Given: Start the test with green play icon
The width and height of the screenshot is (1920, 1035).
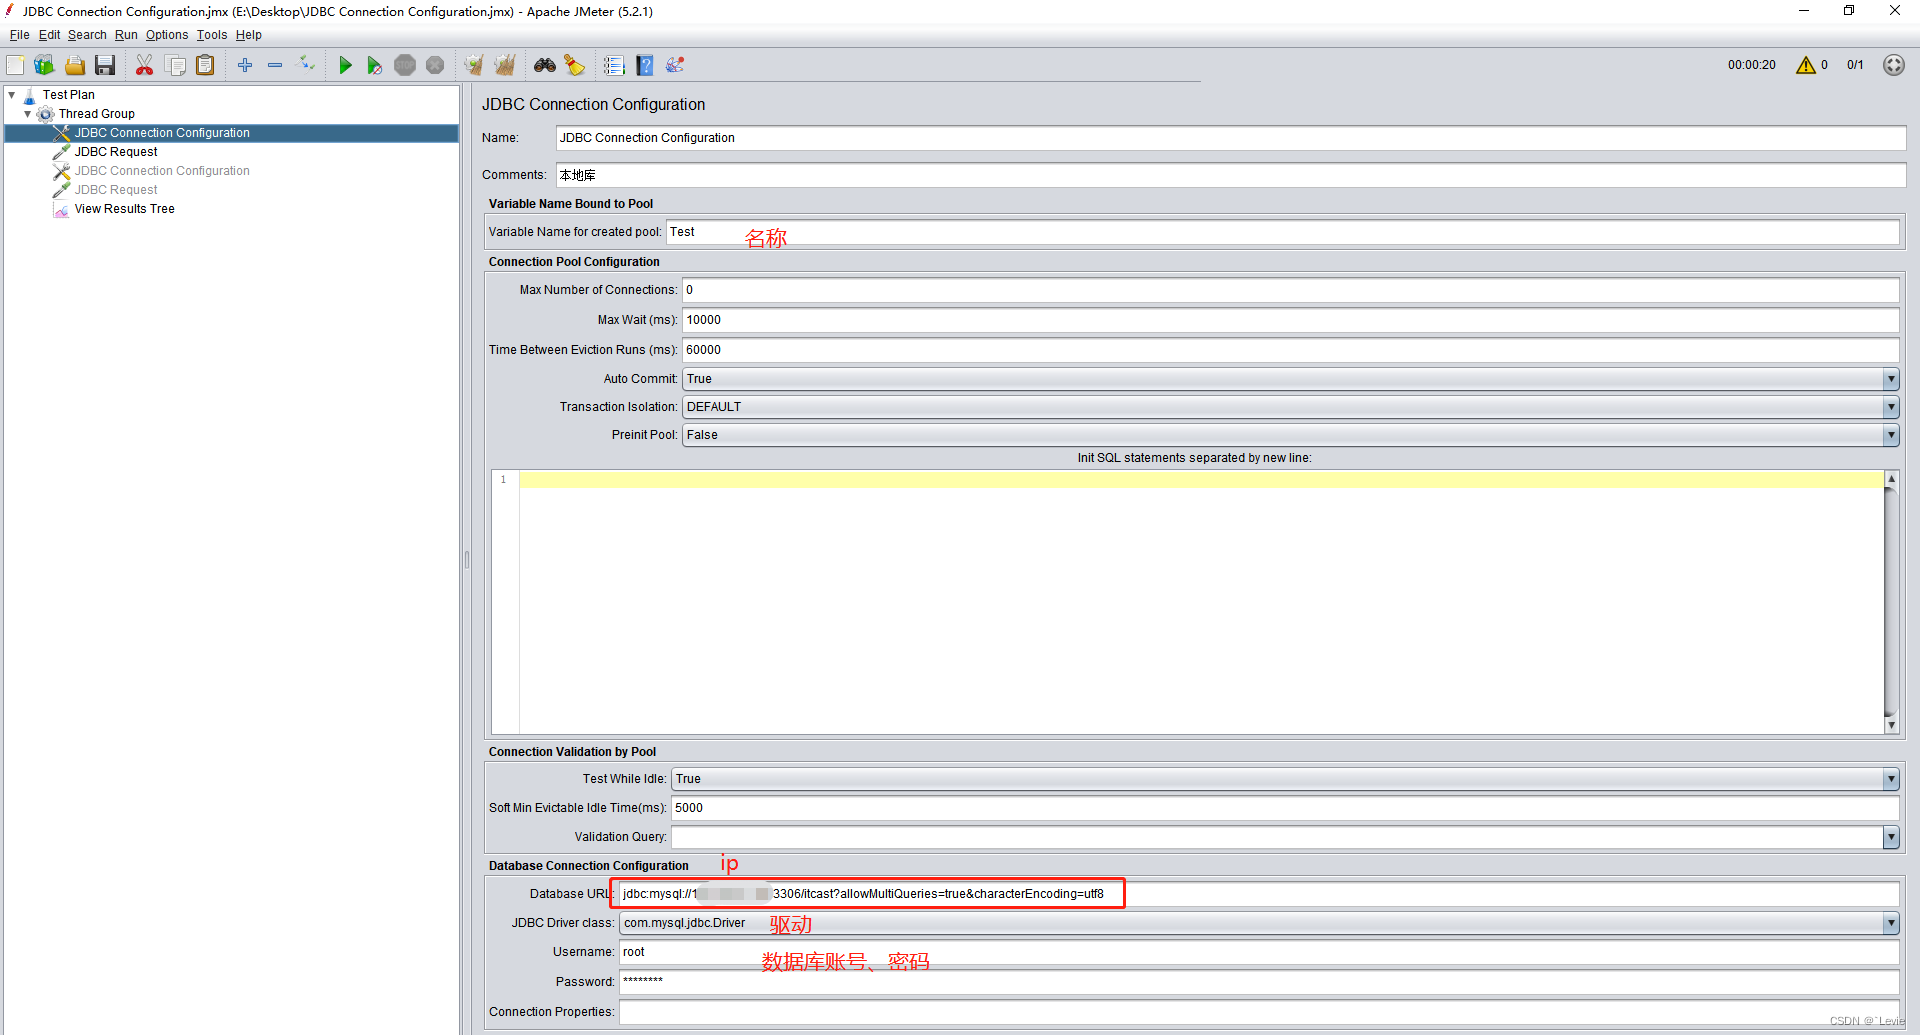Looking at the screenshot, I should click(x=345, y=65).
